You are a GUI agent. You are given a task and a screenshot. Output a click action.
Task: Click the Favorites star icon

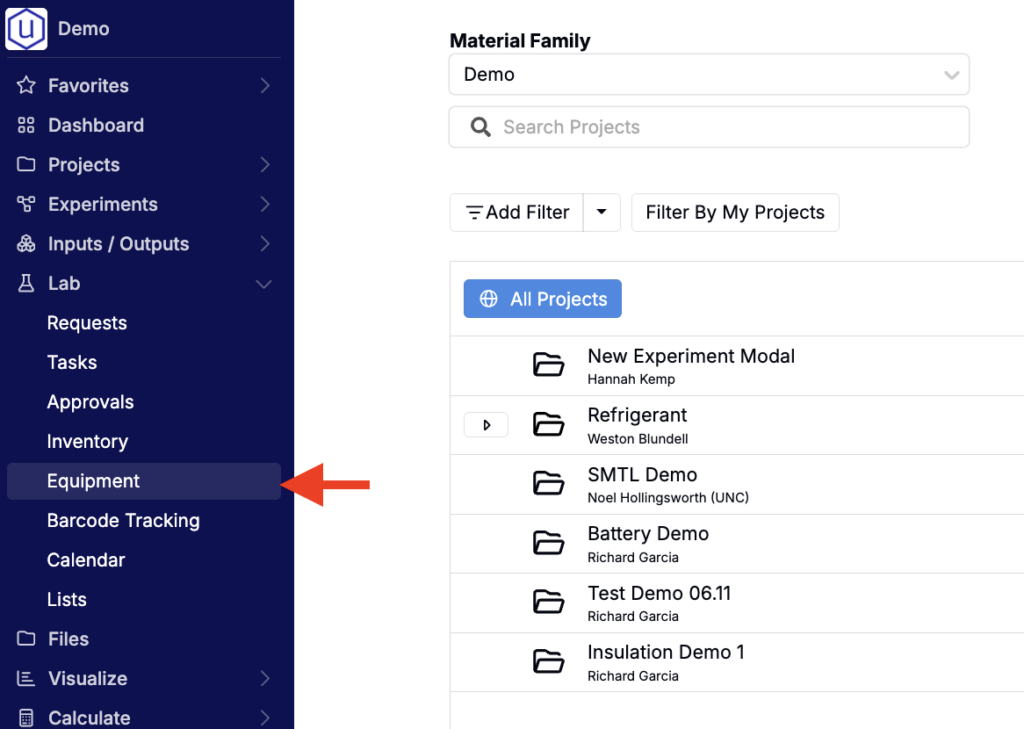(x=26, y=86)
